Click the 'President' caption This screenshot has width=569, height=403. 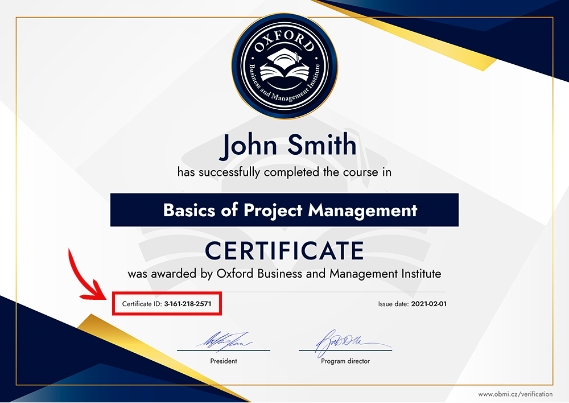224,361
